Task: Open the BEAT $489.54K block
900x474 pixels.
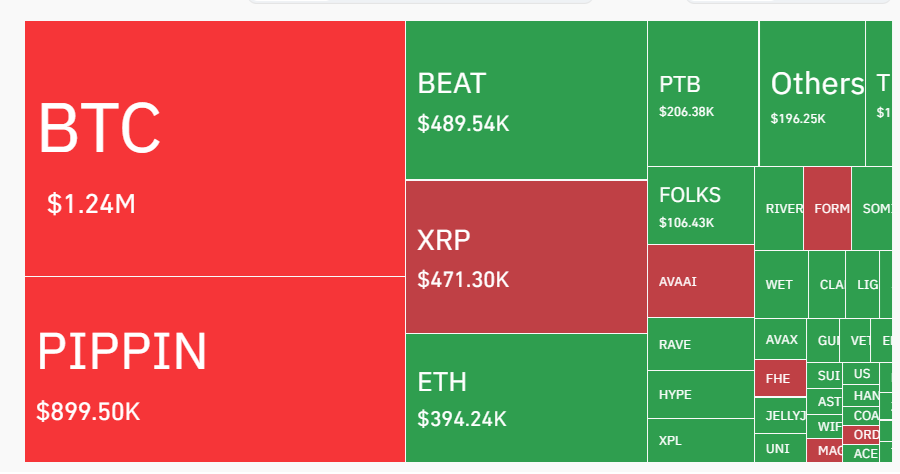Action: click(526, 100)
